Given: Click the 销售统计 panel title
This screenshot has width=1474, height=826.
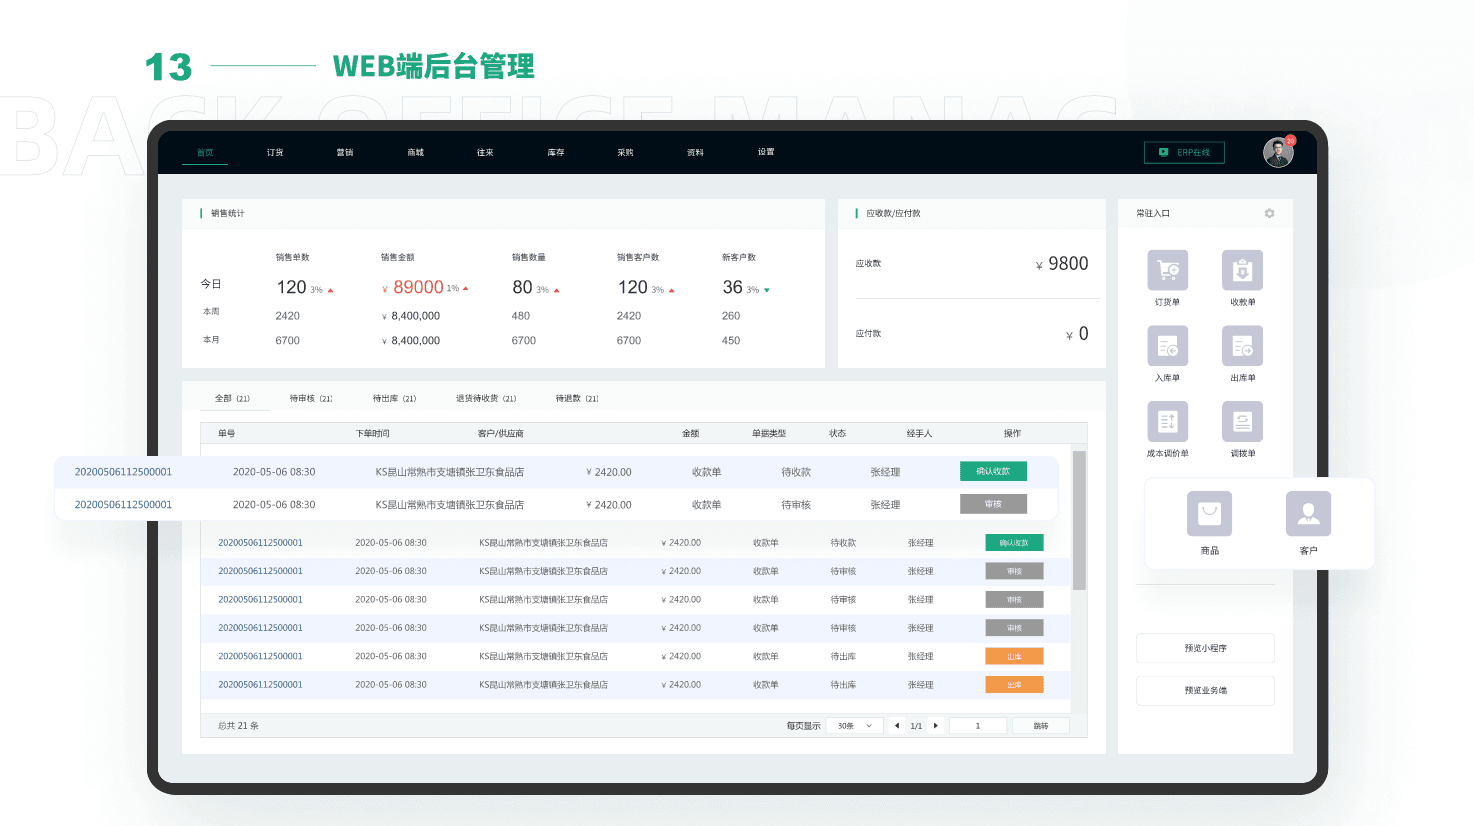Looking at the screenshot, I should (x=227, y=213).
